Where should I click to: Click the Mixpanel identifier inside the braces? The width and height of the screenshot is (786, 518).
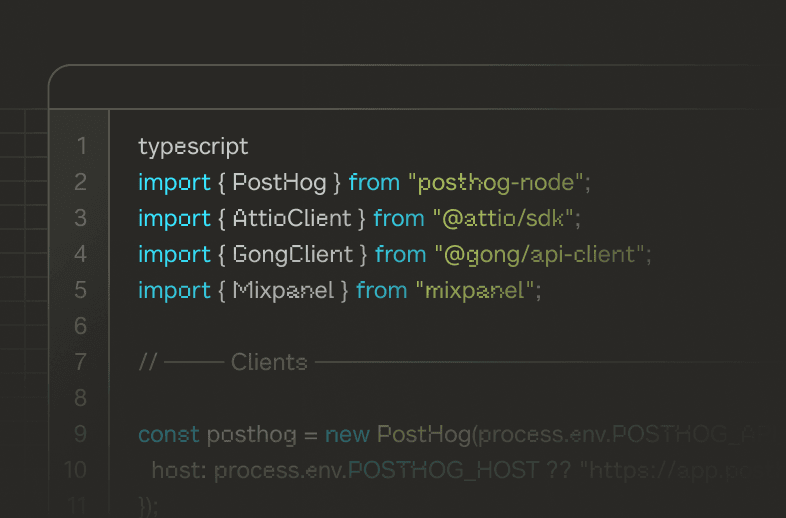[x=284, y=290]
